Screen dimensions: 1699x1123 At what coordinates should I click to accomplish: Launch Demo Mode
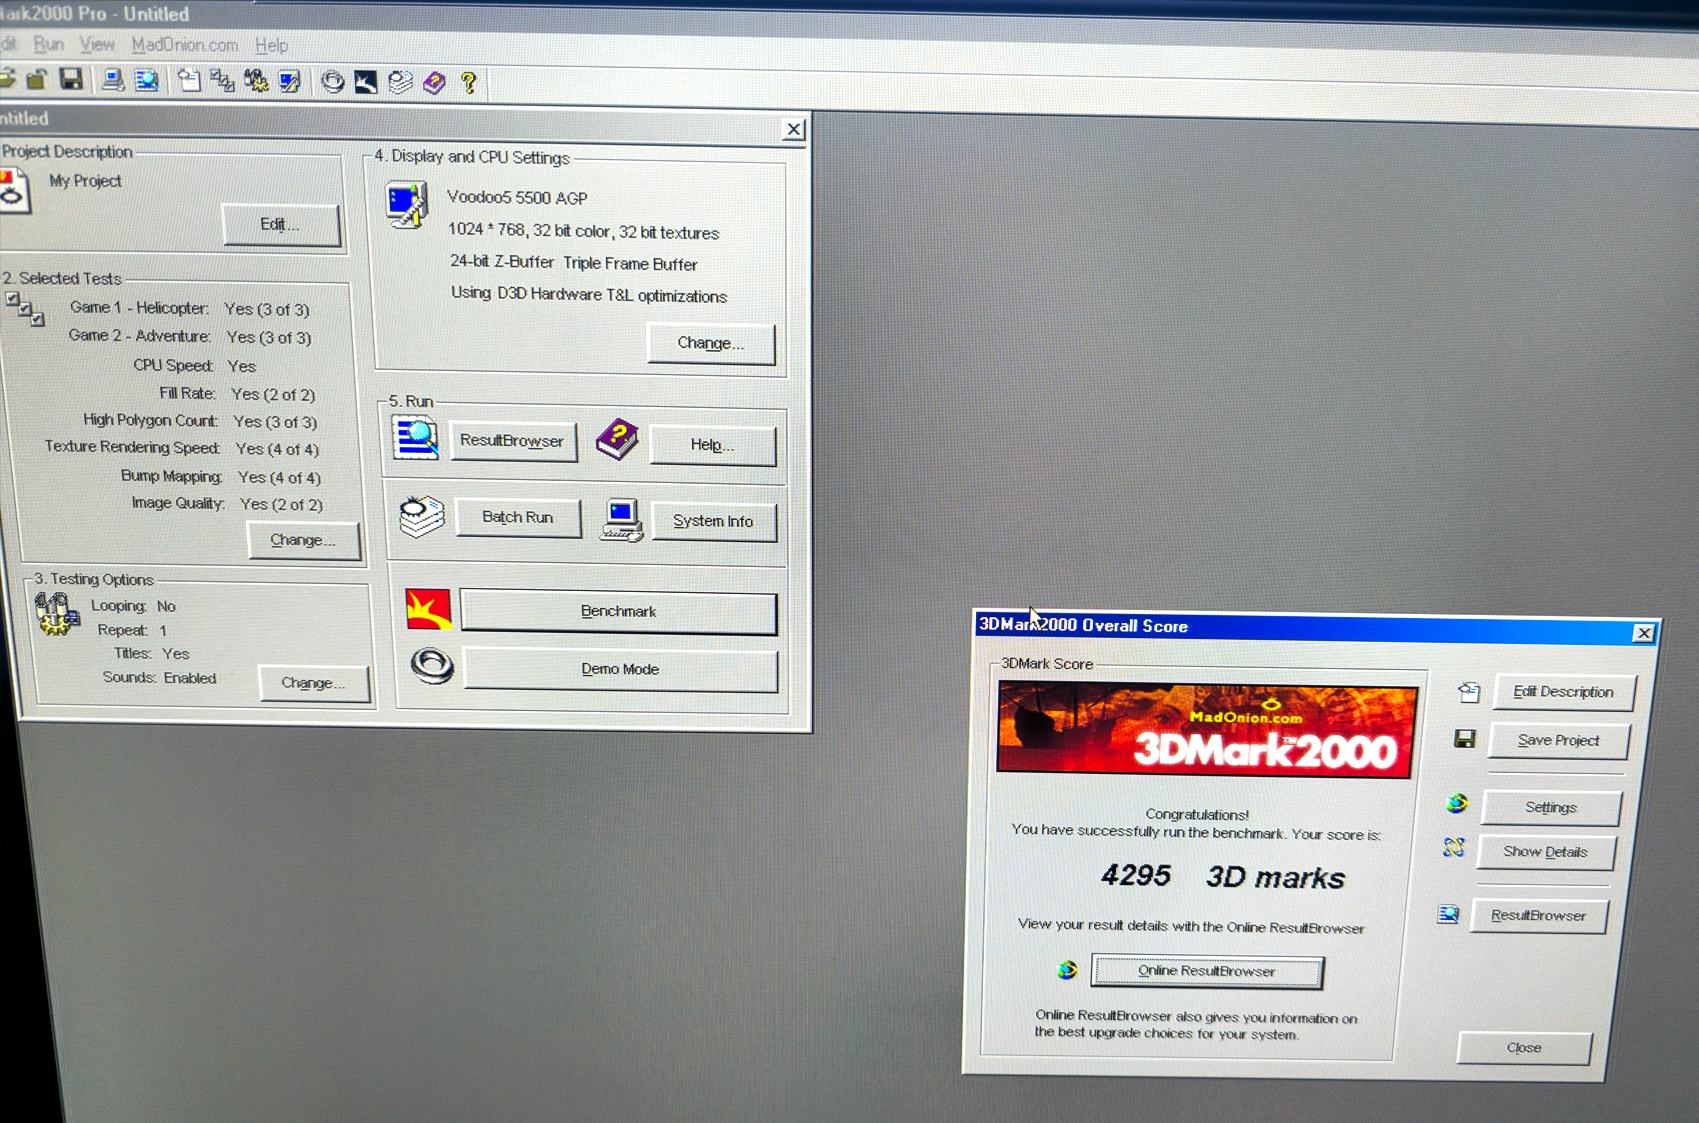(621, 669)
